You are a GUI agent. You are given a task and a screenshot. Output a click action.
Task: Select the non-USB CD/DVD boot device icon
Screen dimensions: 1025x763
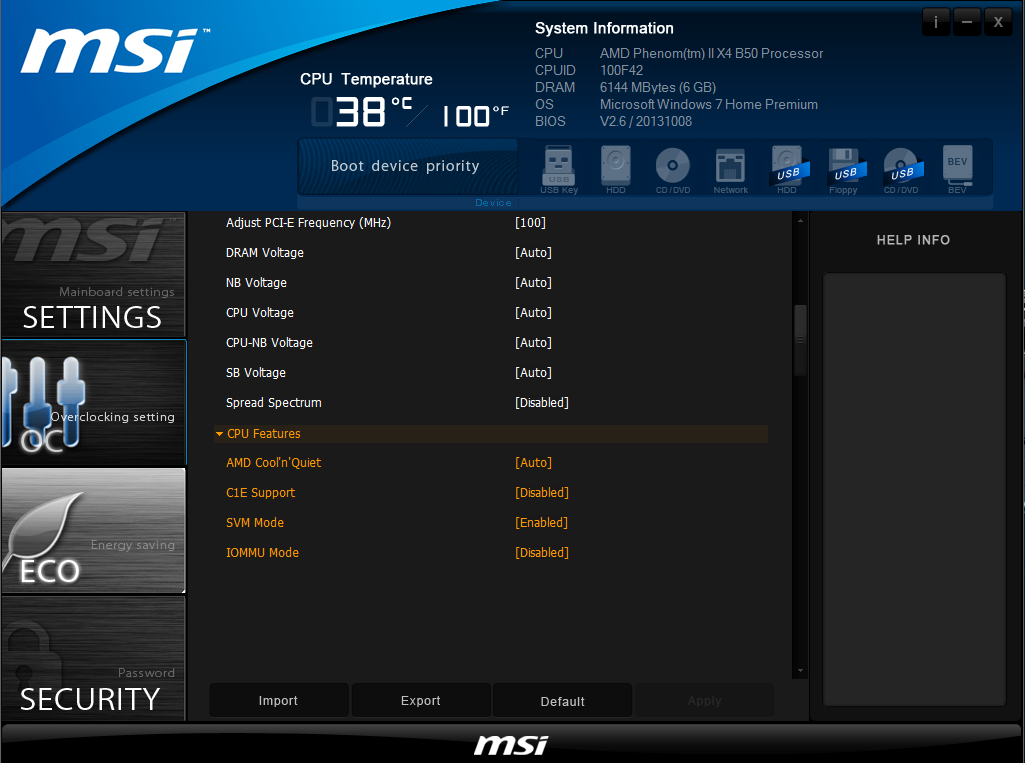point(673,169)
